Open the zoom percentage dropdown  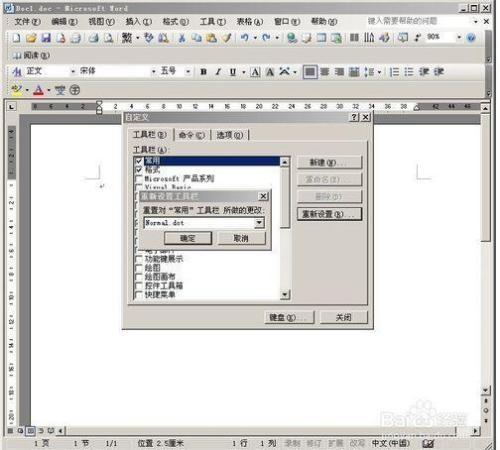click(459, 37)
